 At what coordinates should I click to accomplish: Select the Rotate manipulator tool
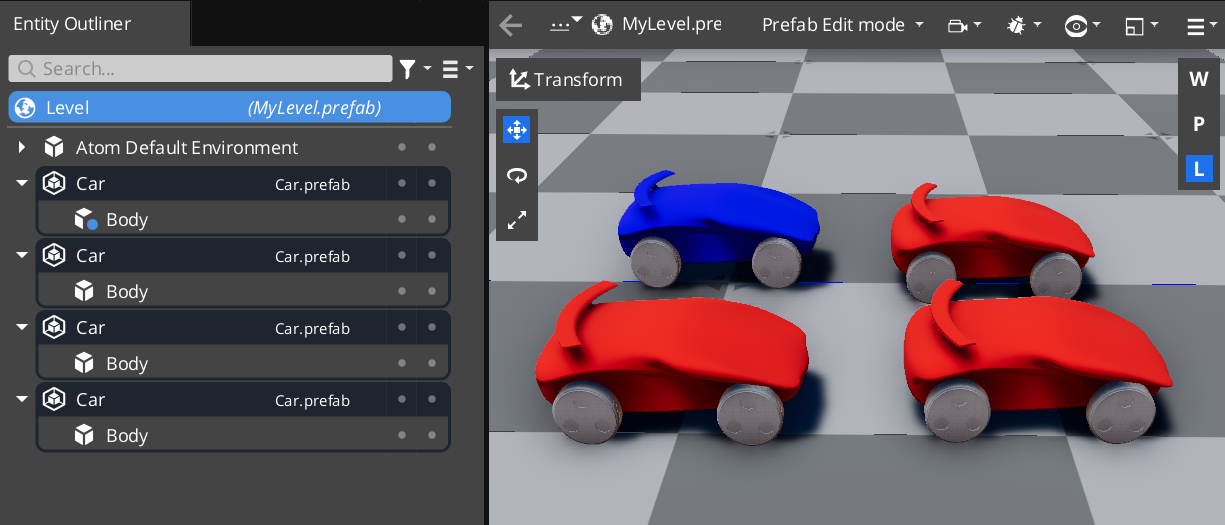click(517, 176)
